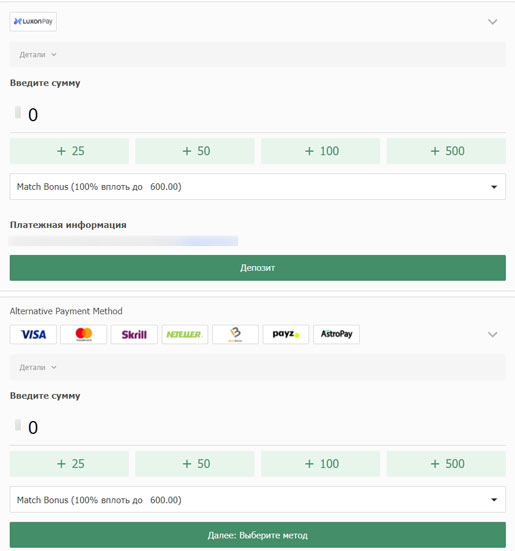Select the MuchBetter payment icon
This screenshot has height=551, width=515.
point(235,334)
